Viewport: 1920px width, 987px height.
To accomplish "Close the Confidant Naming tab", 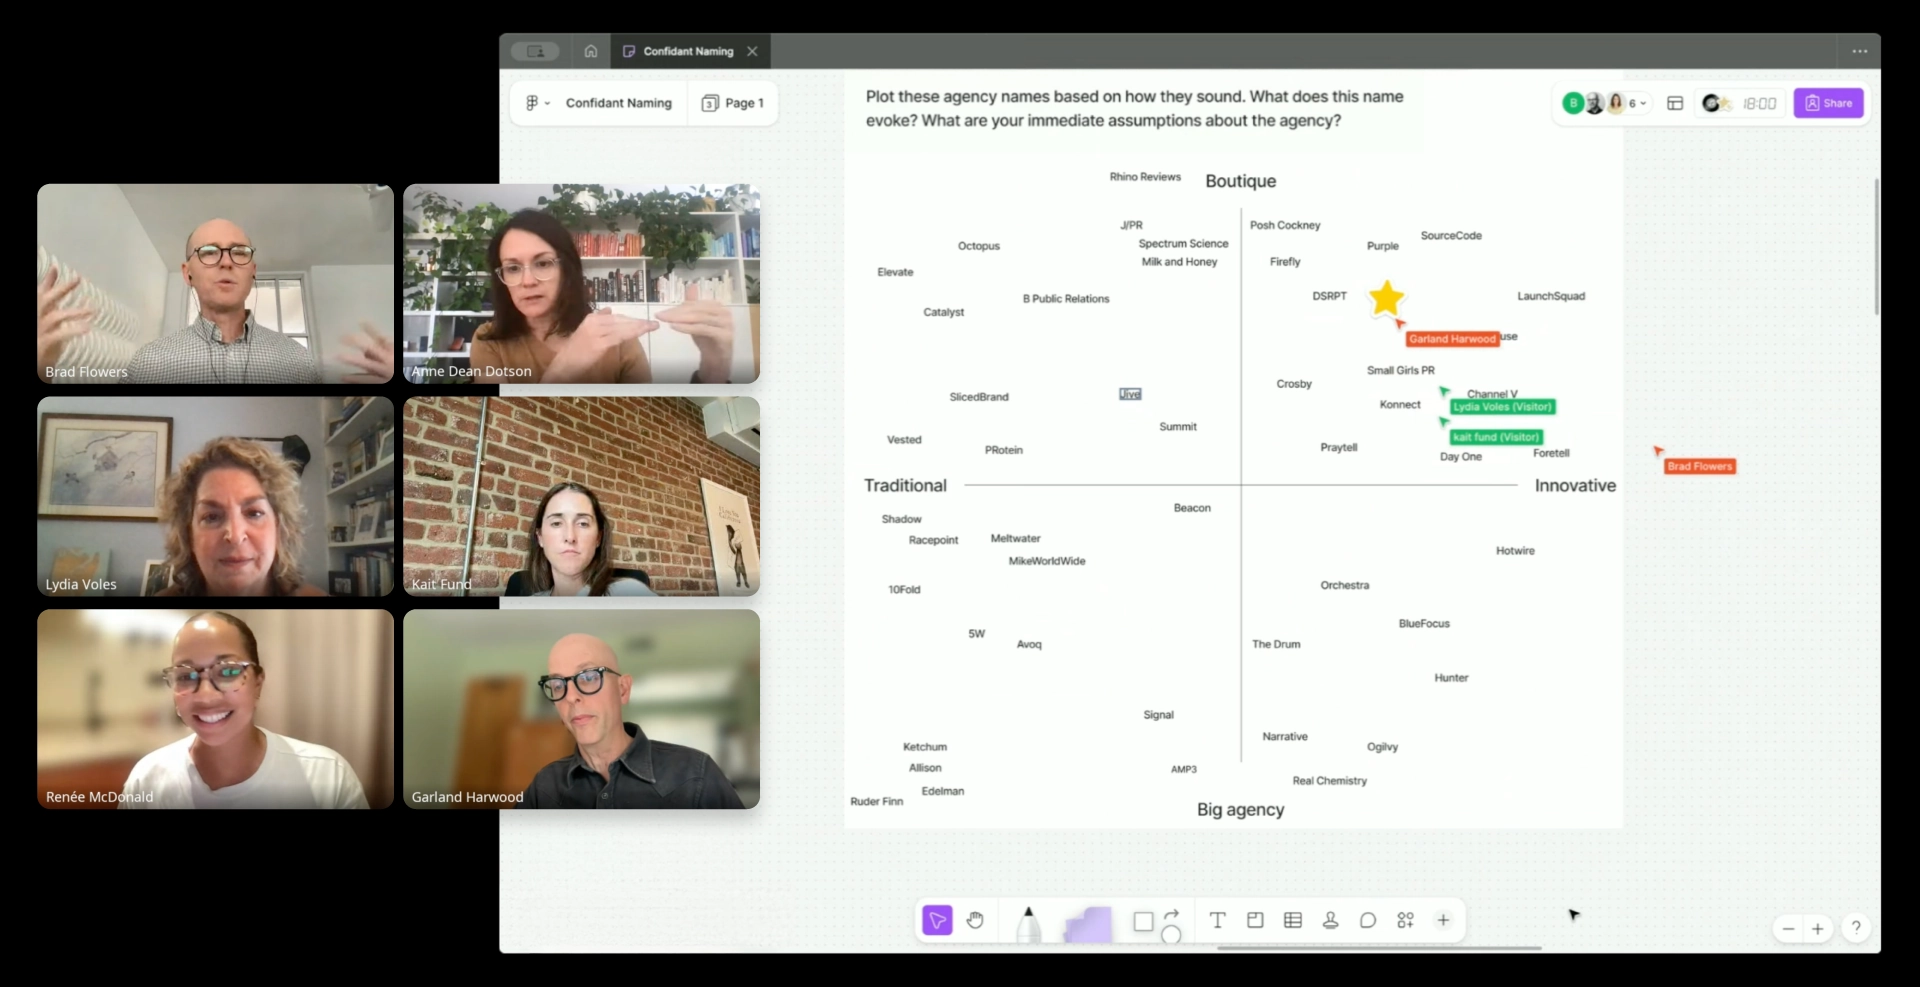I will pyautogui.click(x=752, y=51).
